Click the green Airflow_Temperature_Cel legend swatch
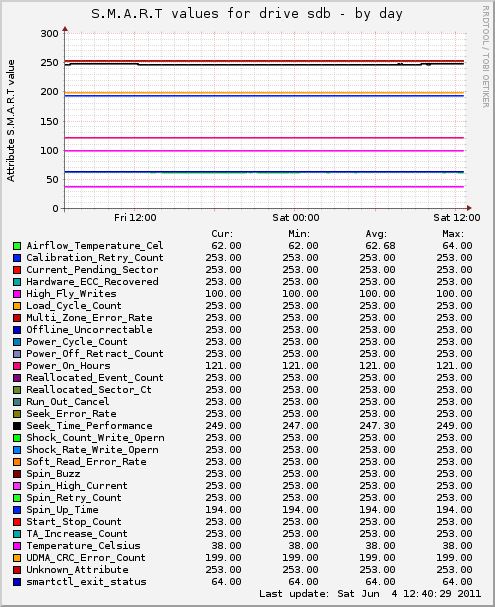 [x=17, y=246]
